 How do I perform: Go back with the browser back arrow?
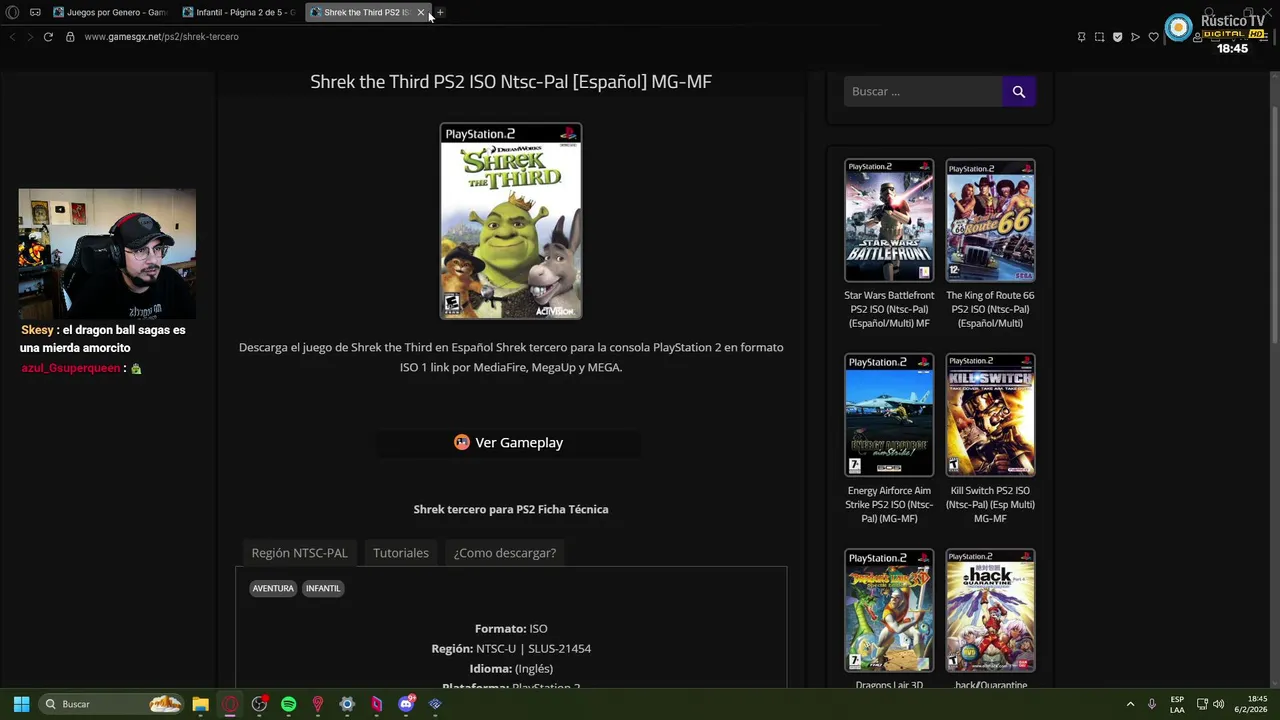(12, 37)
